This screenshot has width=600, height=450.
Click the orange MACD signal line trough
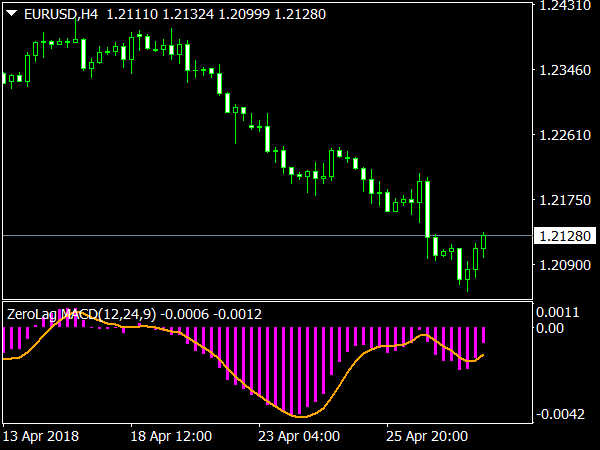tap(301, 416)
